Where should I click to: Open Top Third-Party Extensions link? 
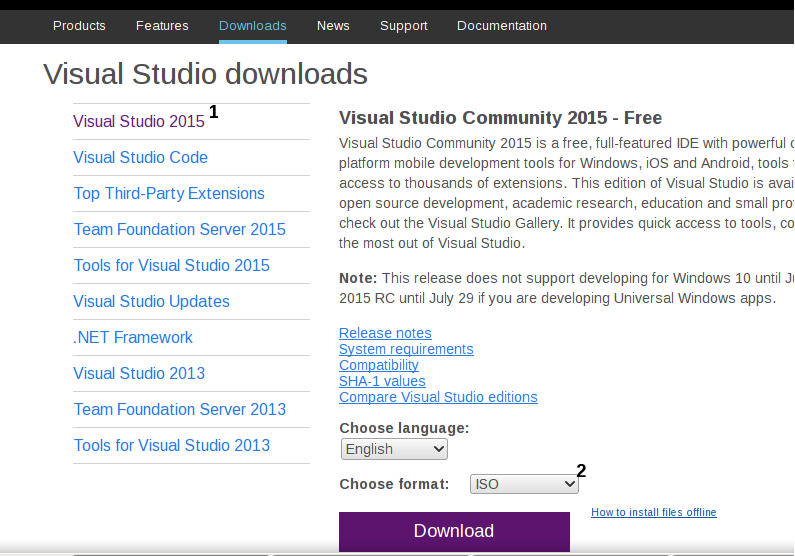point(169,193)
